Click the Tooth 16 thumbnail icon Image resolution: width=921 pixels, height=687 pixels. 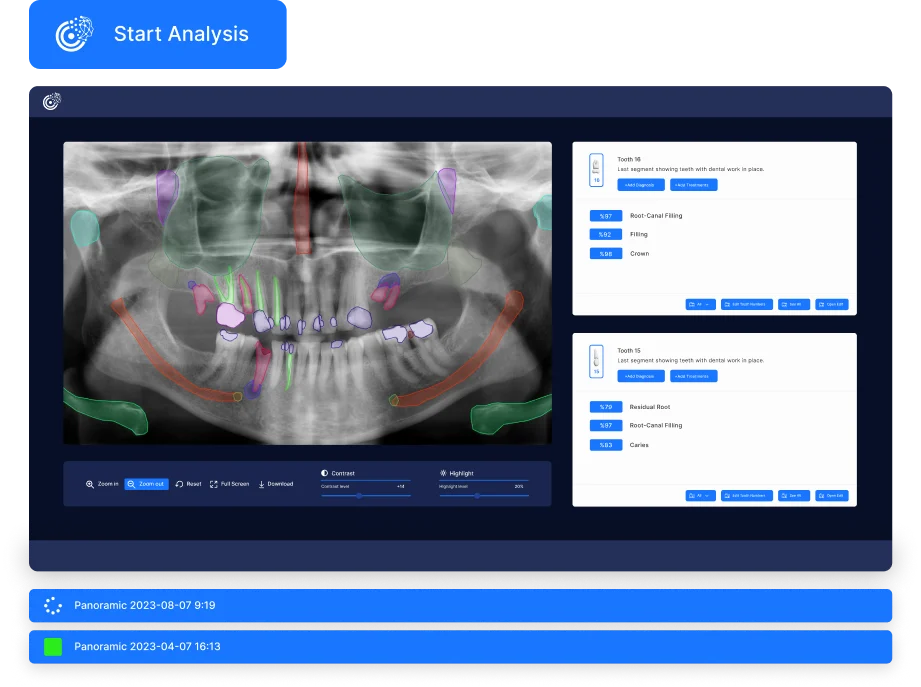tap(596, 170)
